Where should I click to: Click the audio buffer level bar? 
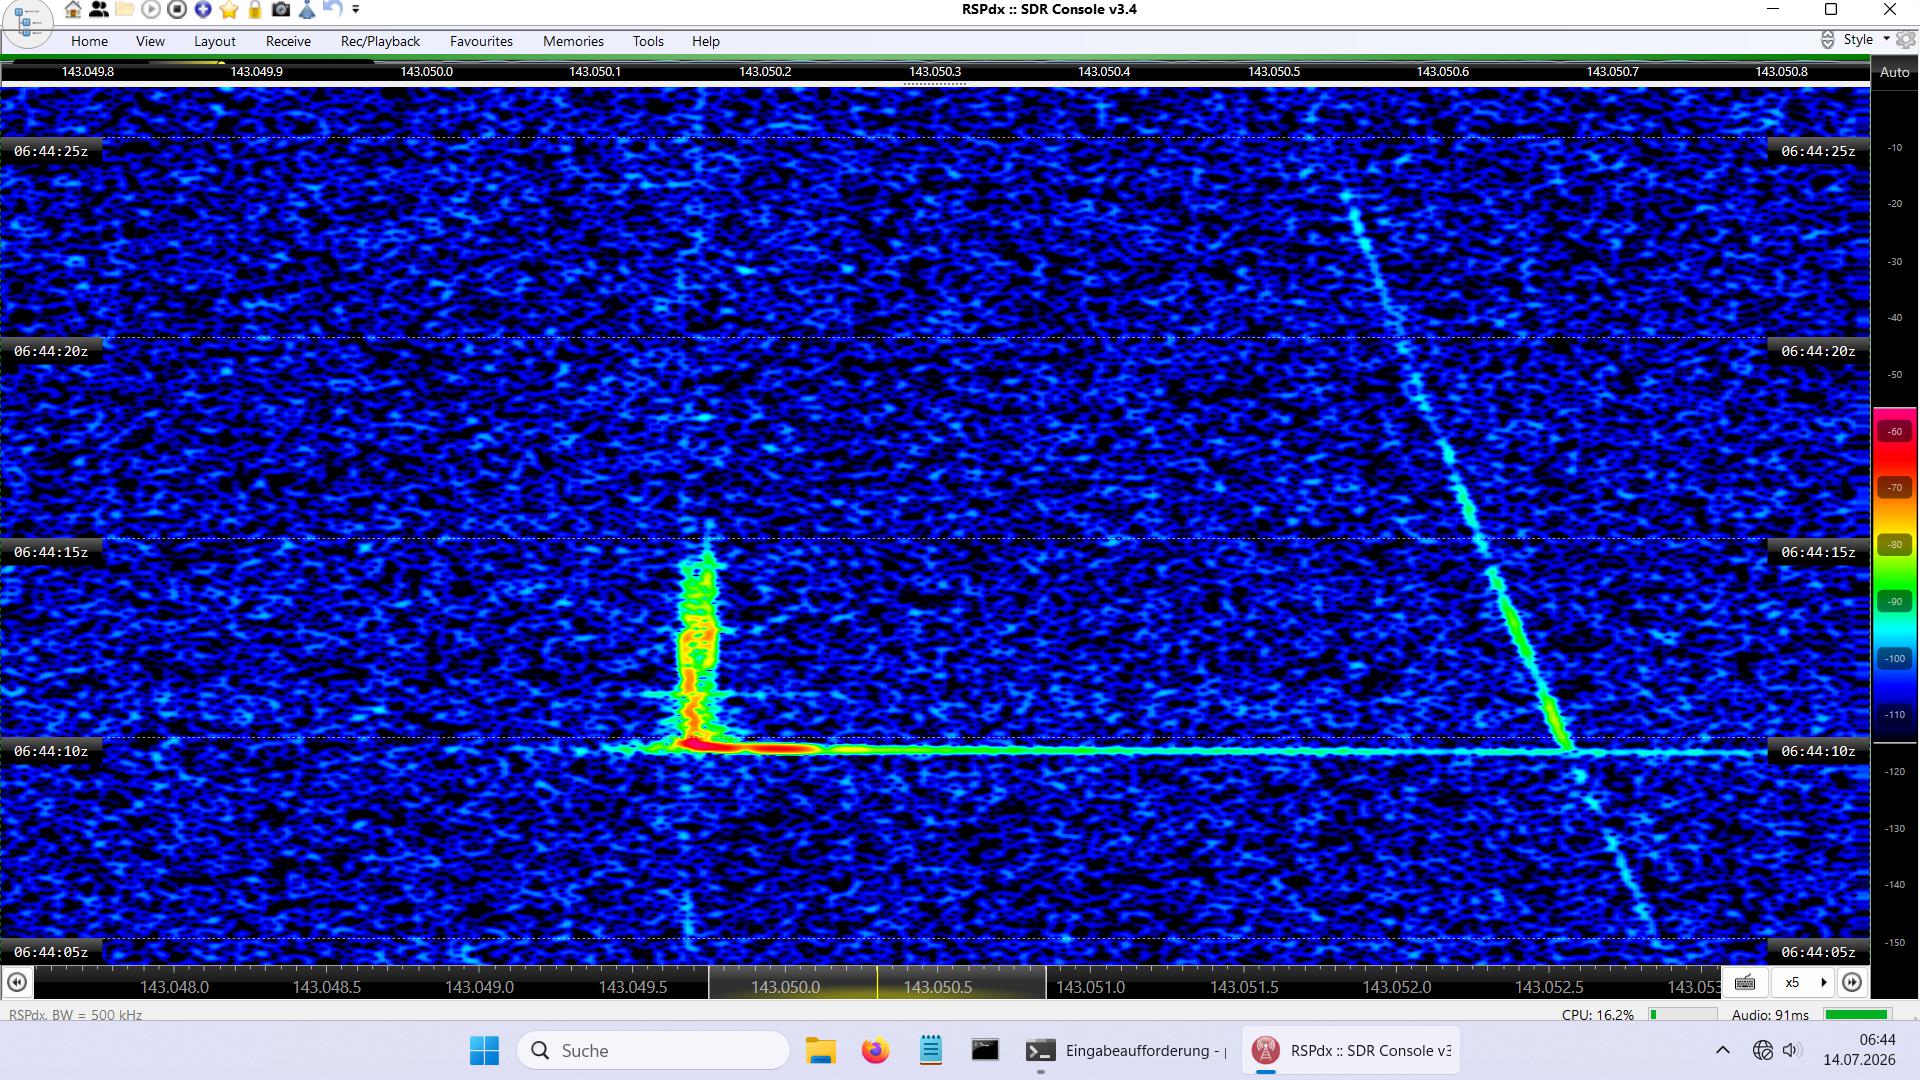1856,1015
